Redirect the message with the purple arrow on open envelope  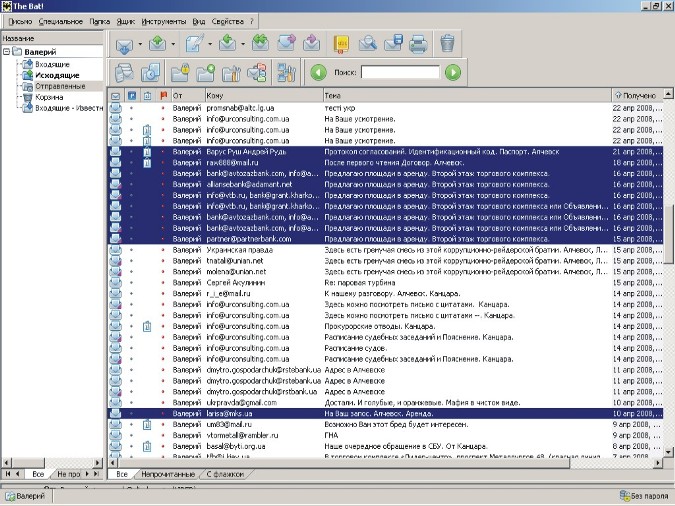coord(312,43)
